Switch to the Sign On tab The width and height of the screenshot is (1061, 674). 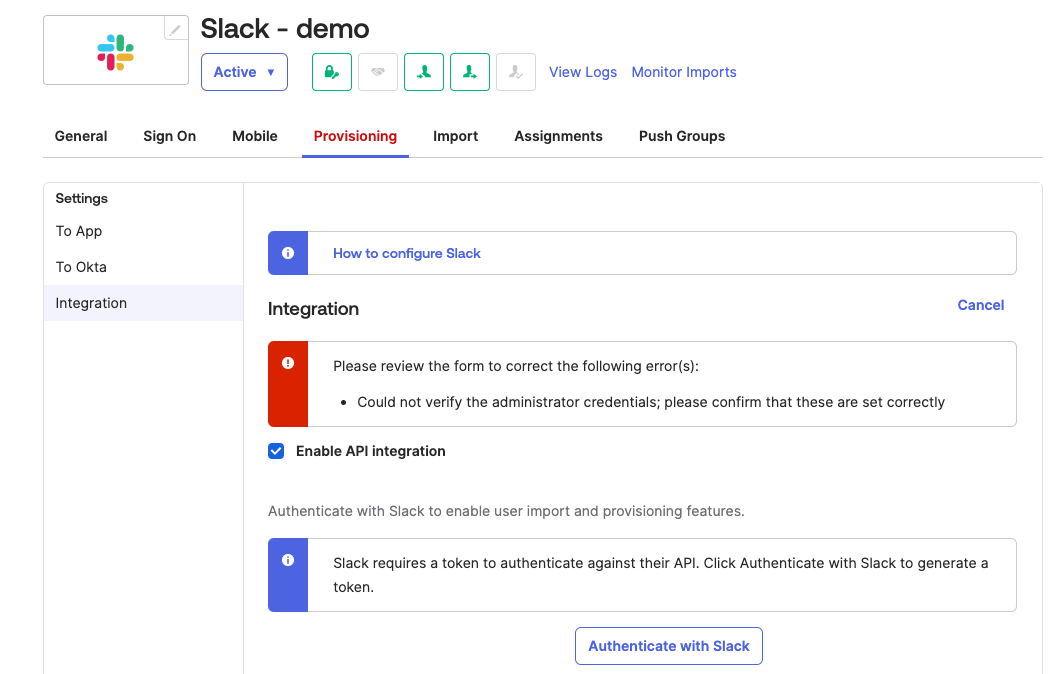pyautogui.click(x=170, y=136)
